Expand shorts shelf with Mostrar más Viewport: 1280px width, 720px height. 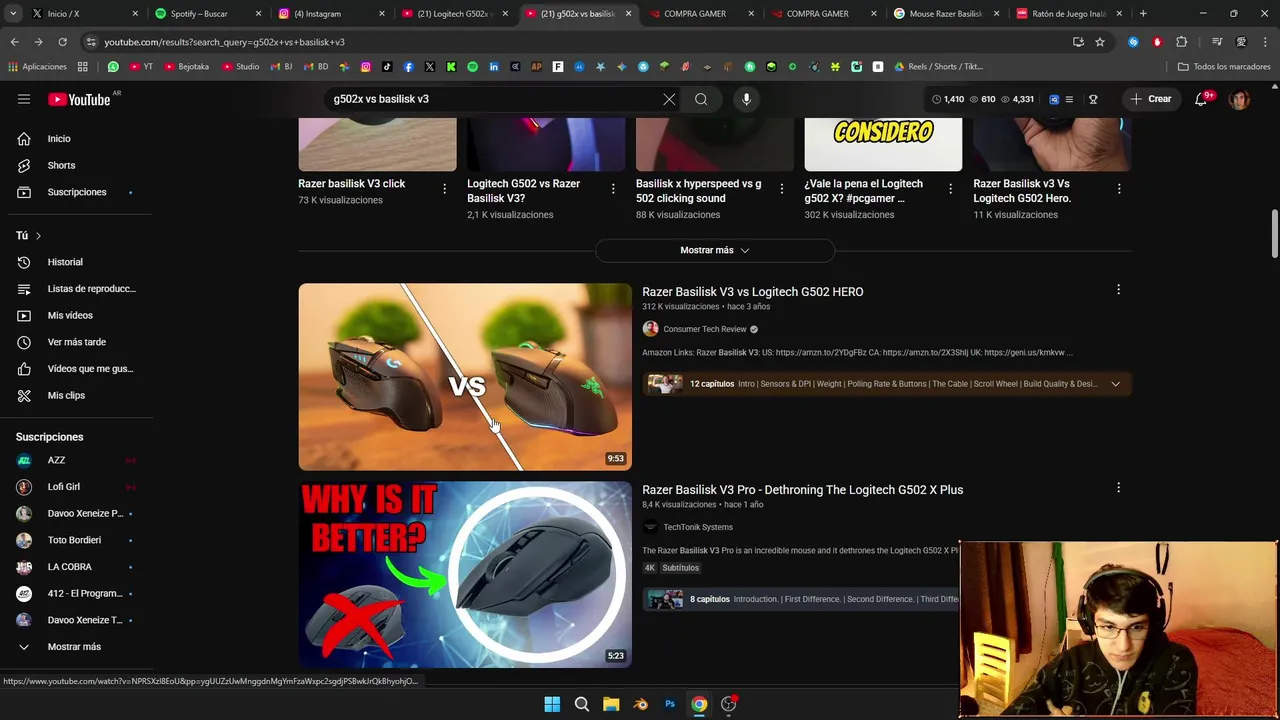point(715,250)
